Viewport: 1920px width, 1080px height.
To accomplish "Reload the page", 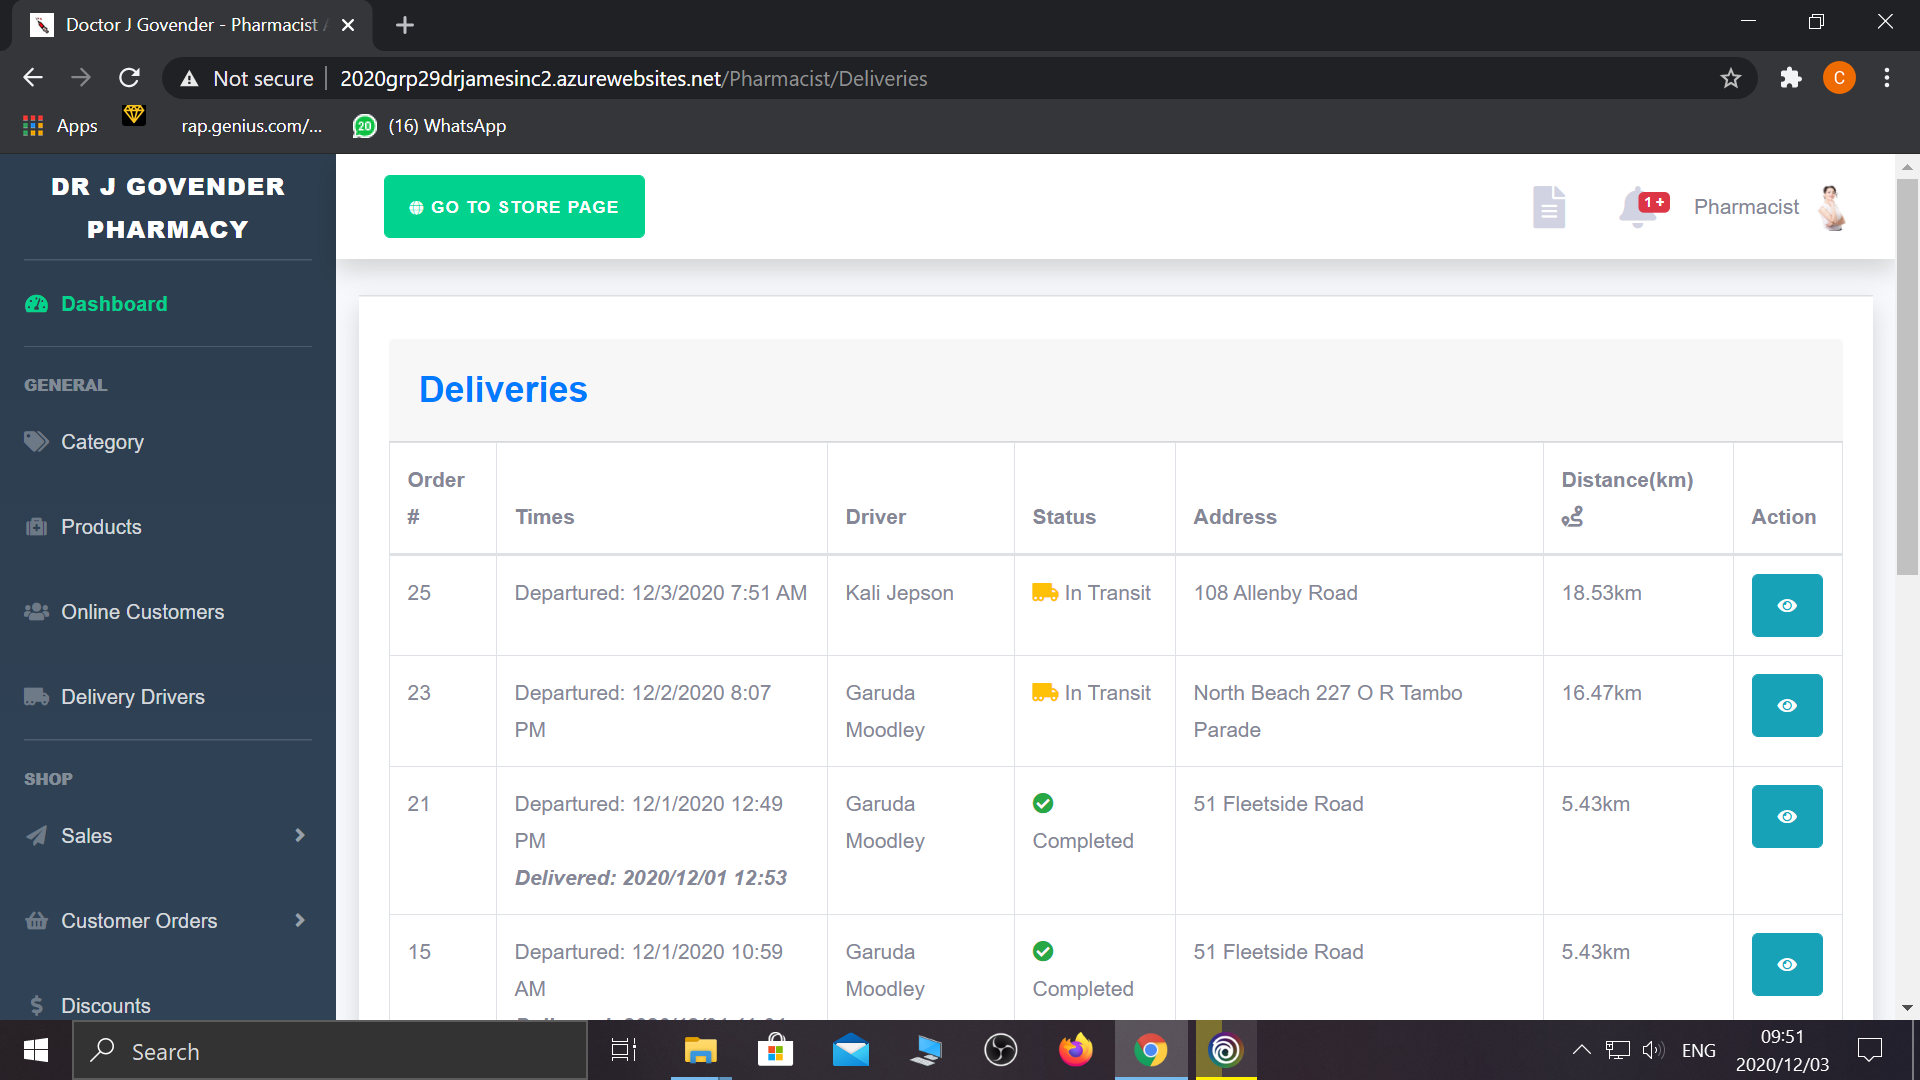I will (129, 78).
